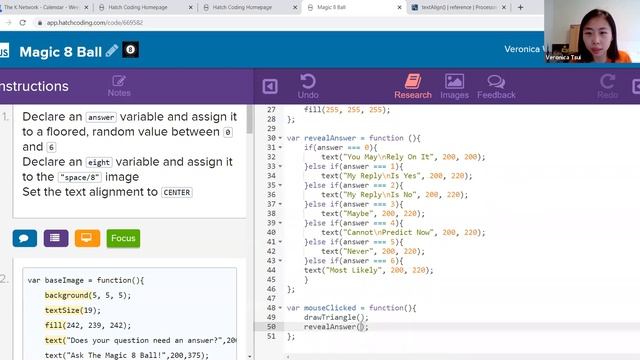Fold the else if block at line 39
This screenshot has width=640, height=360.
(280, 223)
